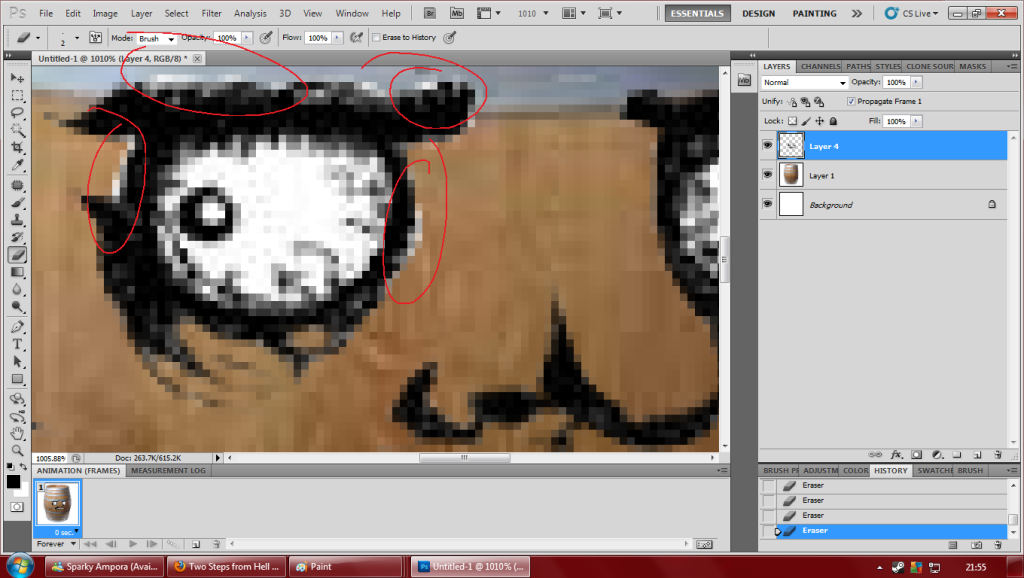
Task: Duplicate the selected animation frame
Action: 196,544
